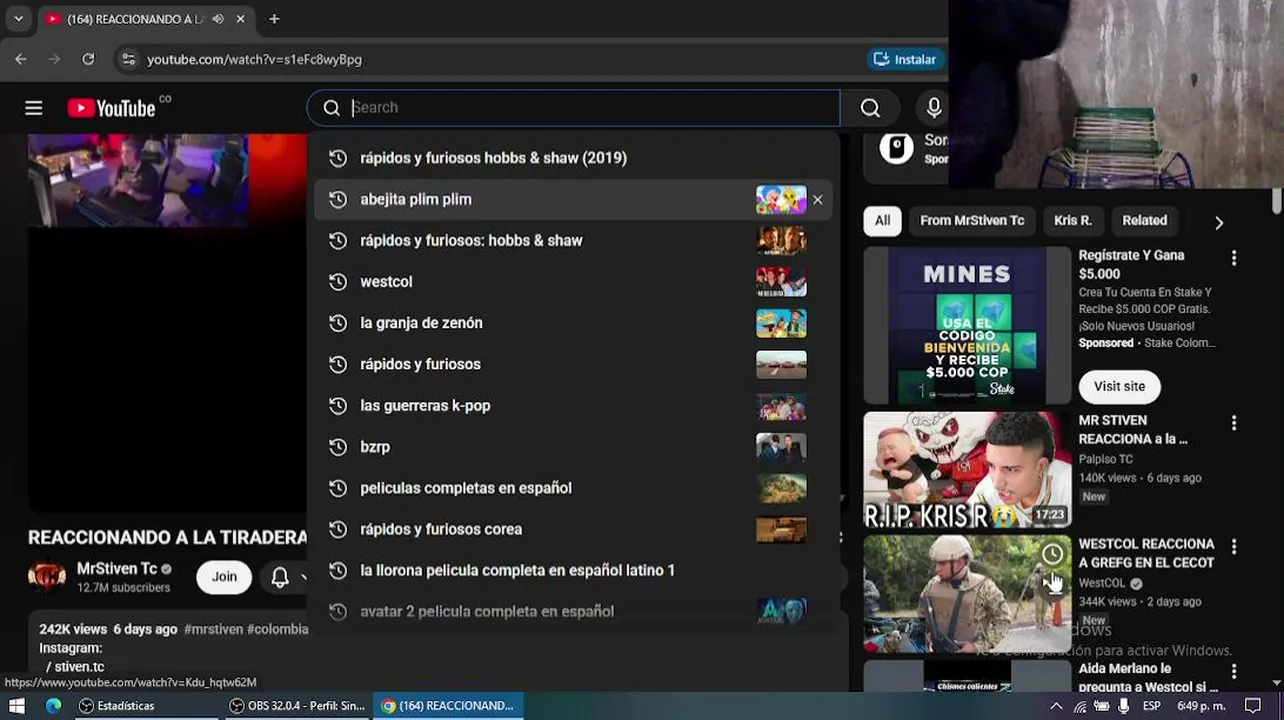Viewport: 1284px width, 720px height.
Task: Add Westcol video to Watch later
Action: (1053, 554)
